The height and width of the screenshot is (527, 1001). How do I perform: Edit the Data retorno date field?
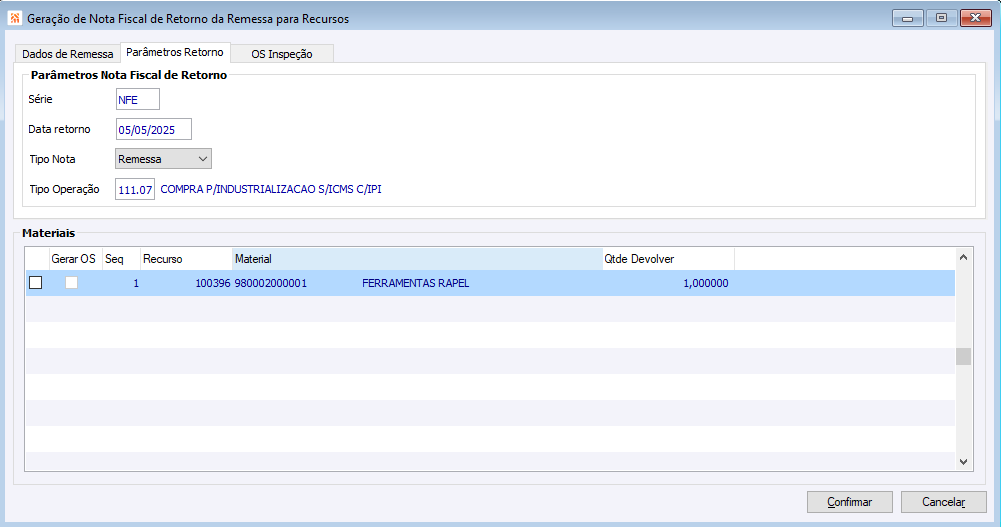154,130
